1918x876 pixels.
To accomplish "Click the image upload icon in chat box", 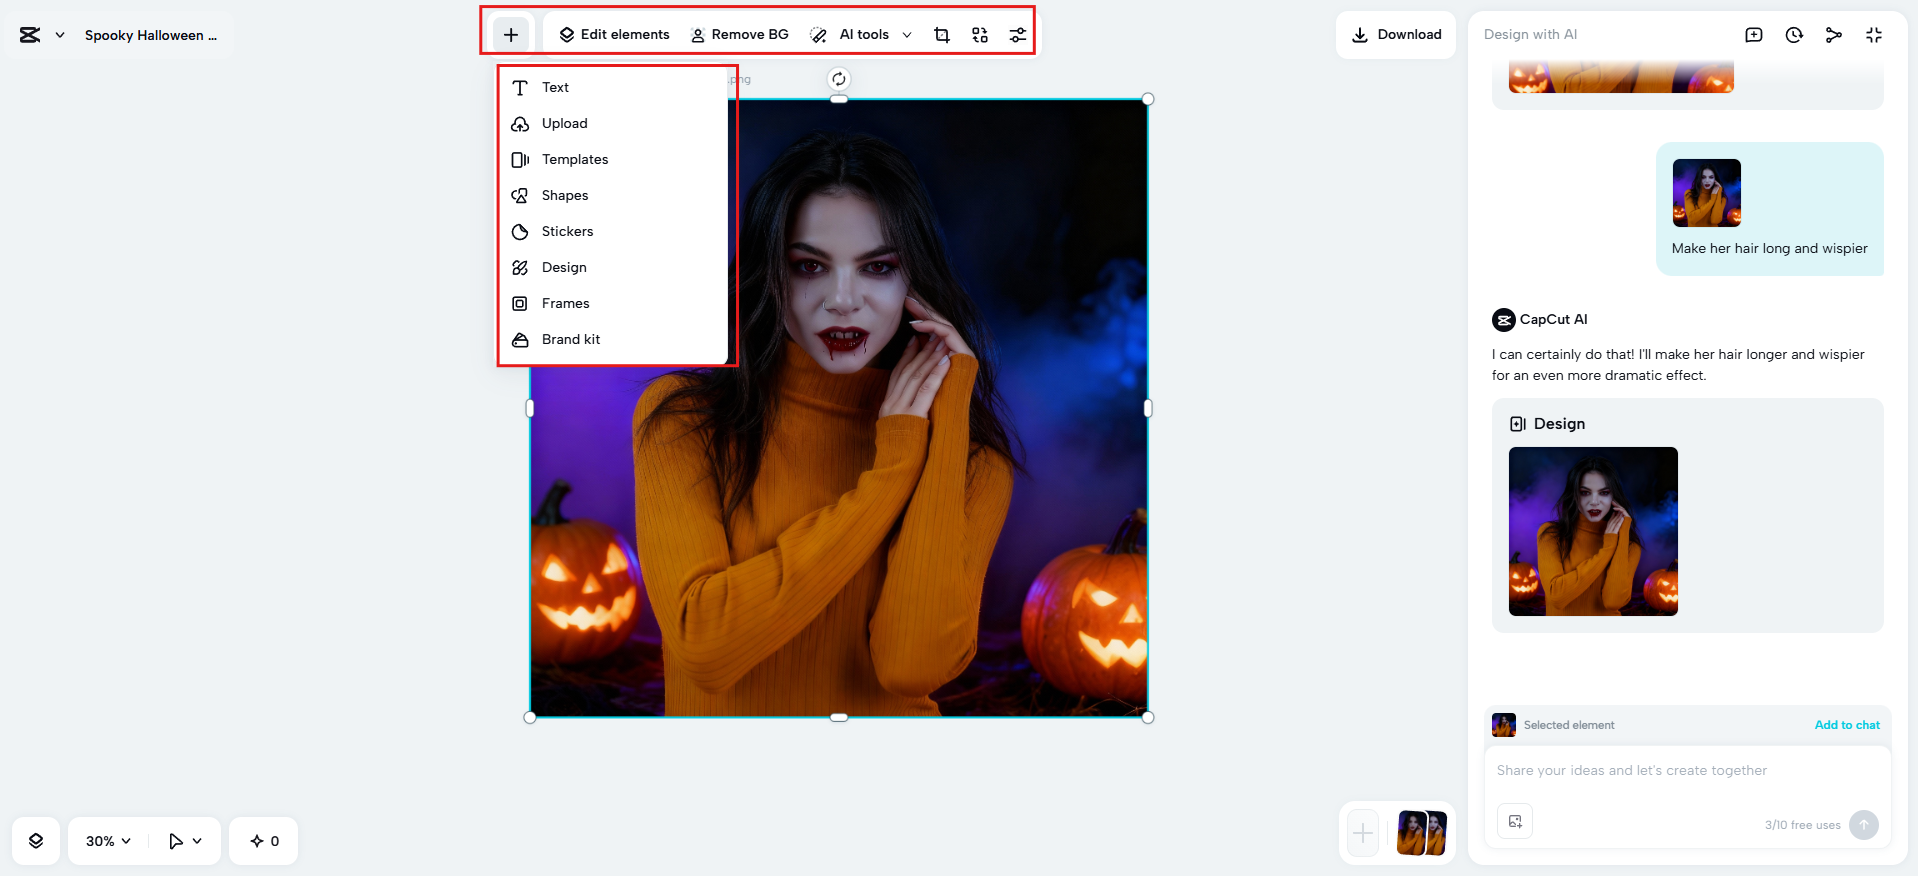I will pos(1514,821).
